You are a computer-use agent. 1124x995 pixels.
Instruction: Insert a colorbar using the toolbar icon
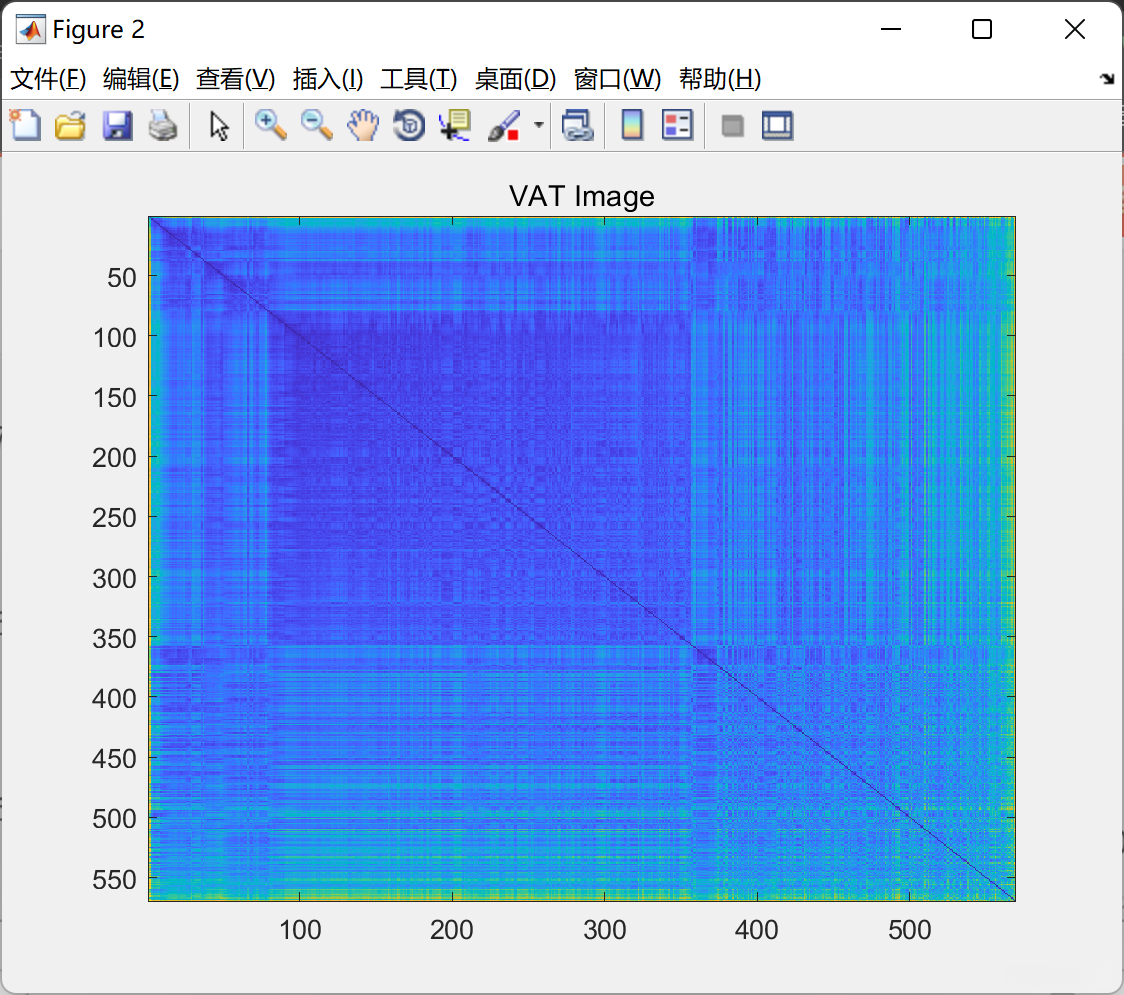pyautogui.click(x=632, y=125)
